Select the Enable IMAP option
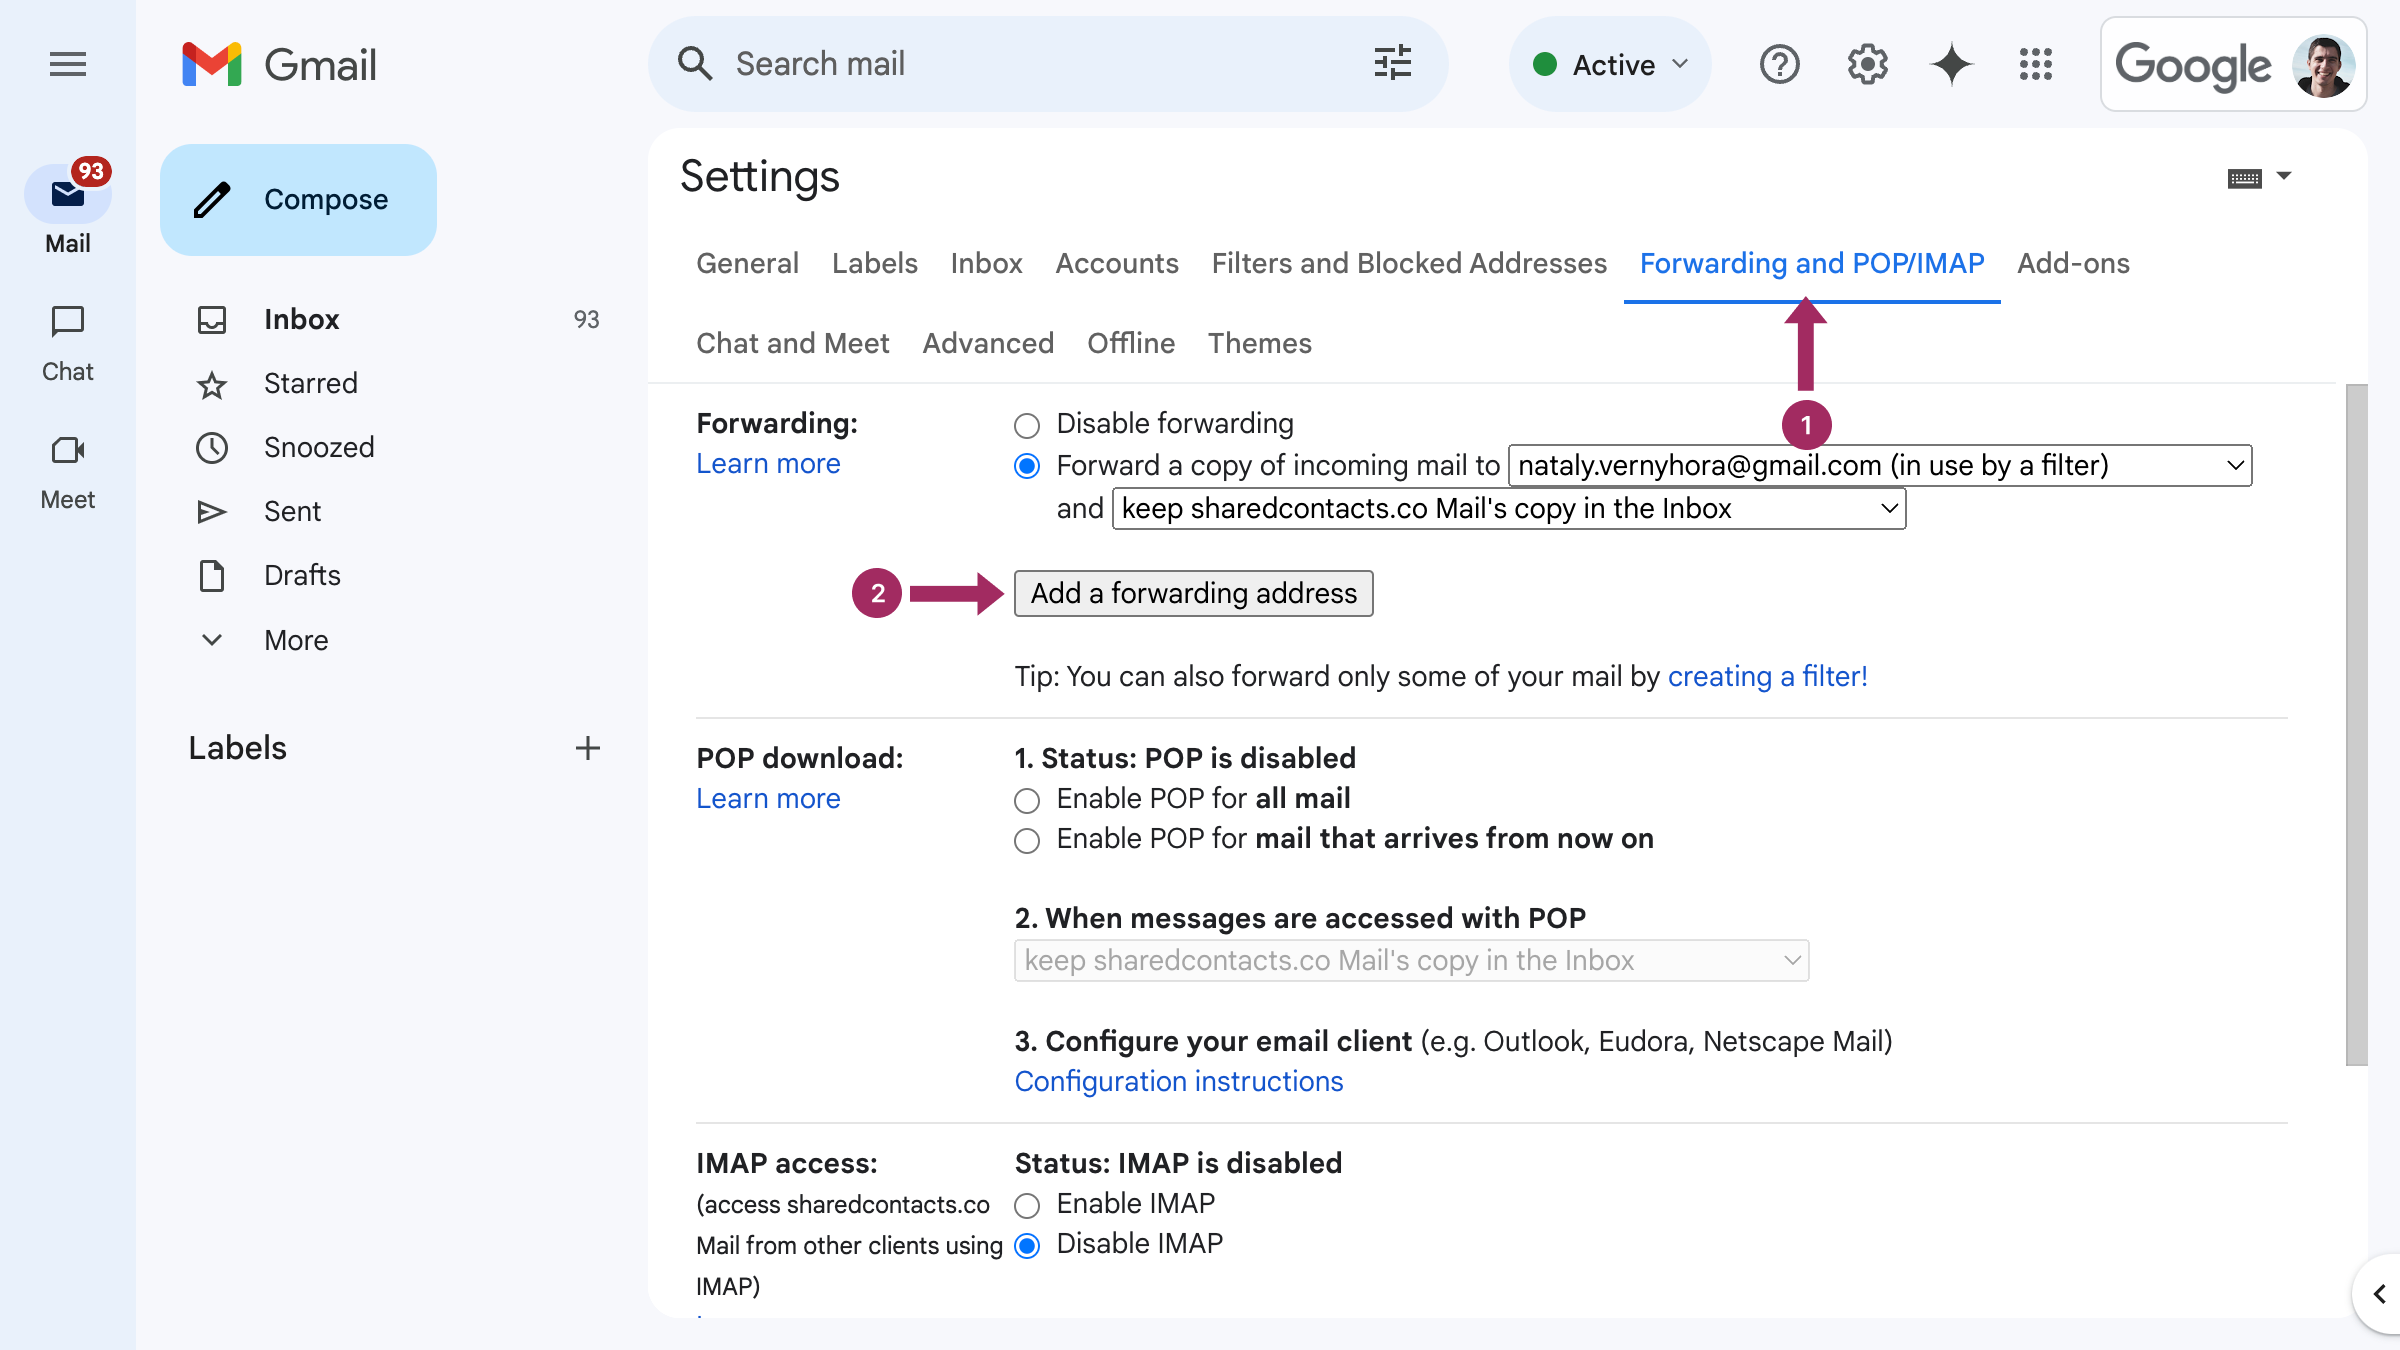This screenshot has width=2400, height=1350. [1027, 1205]
